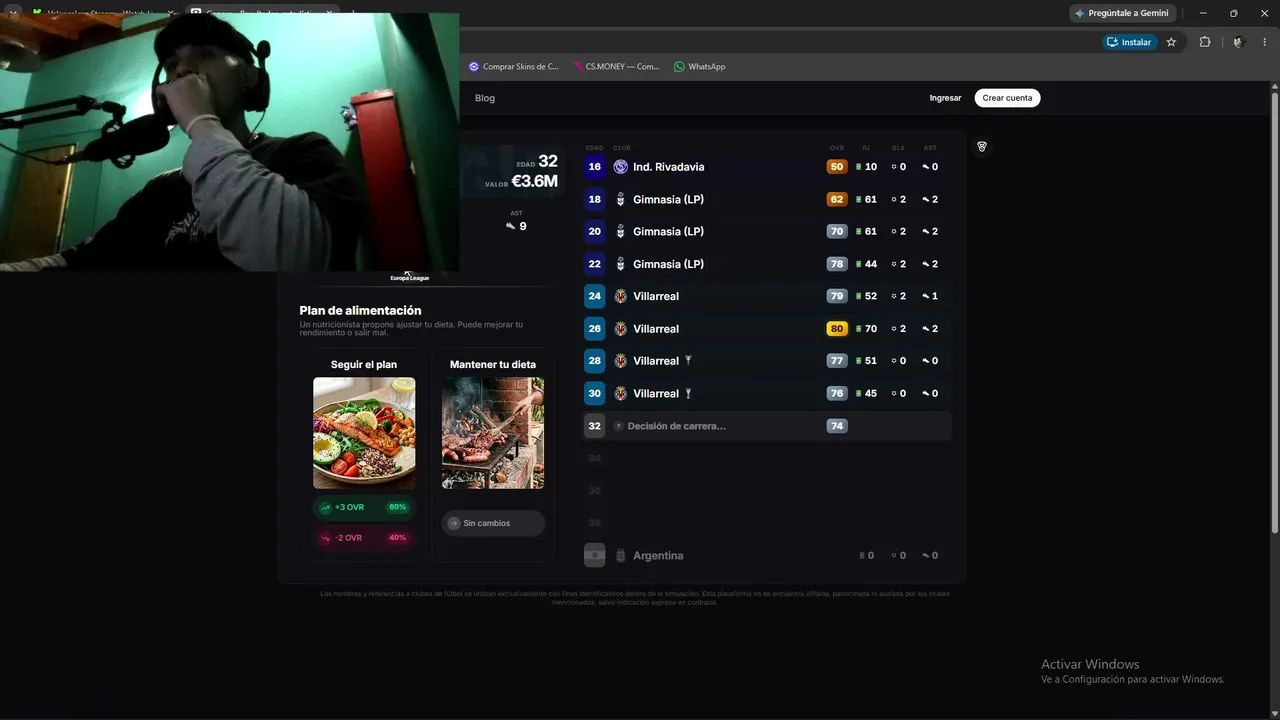Bookmark this page with the star icon
The height and width of the screenshot is (720, 1280).
1171,42
